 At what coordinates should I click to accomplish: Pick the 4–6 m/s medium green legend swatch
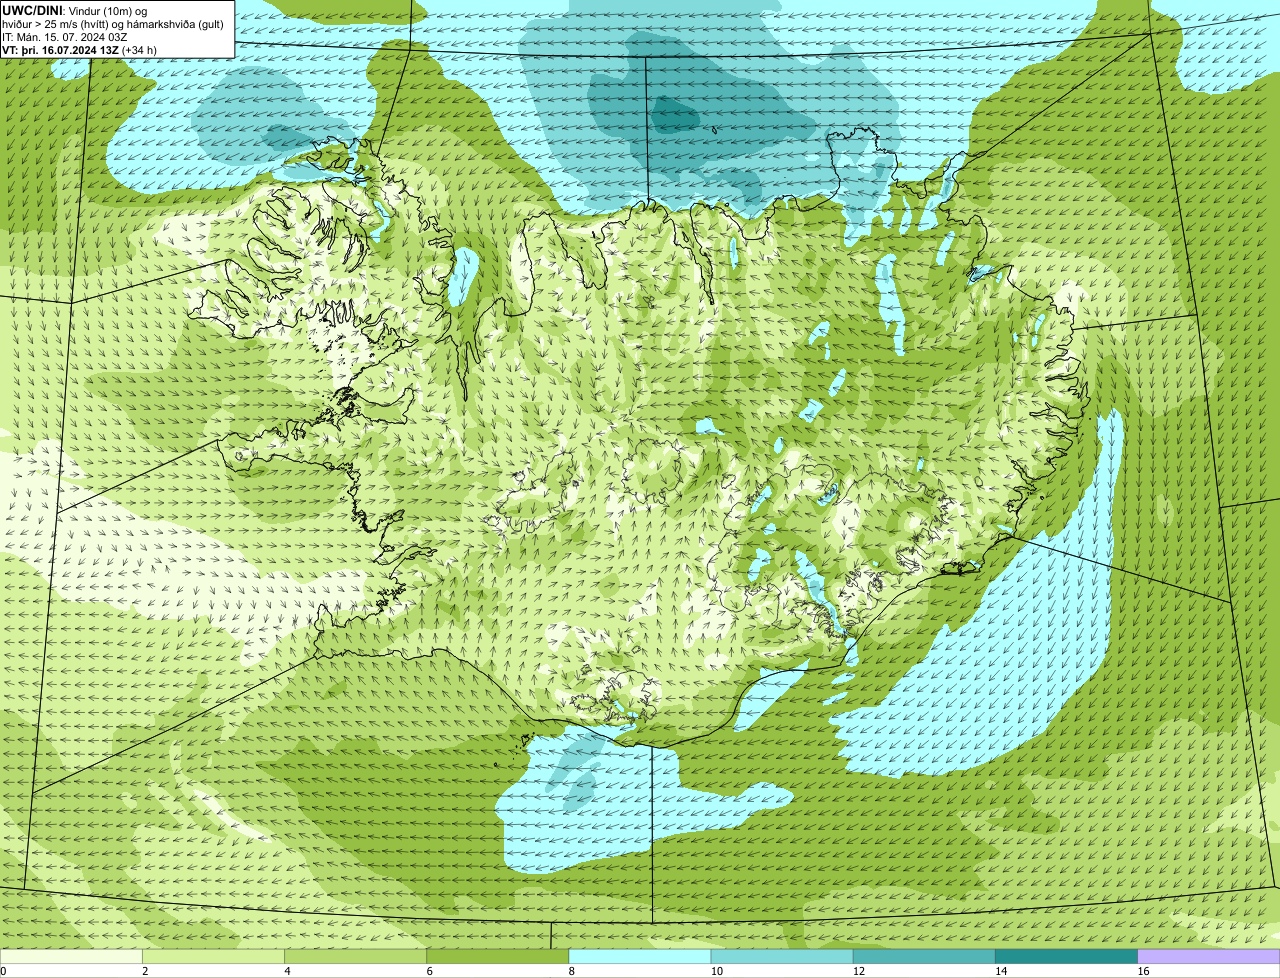click(355, 957)
